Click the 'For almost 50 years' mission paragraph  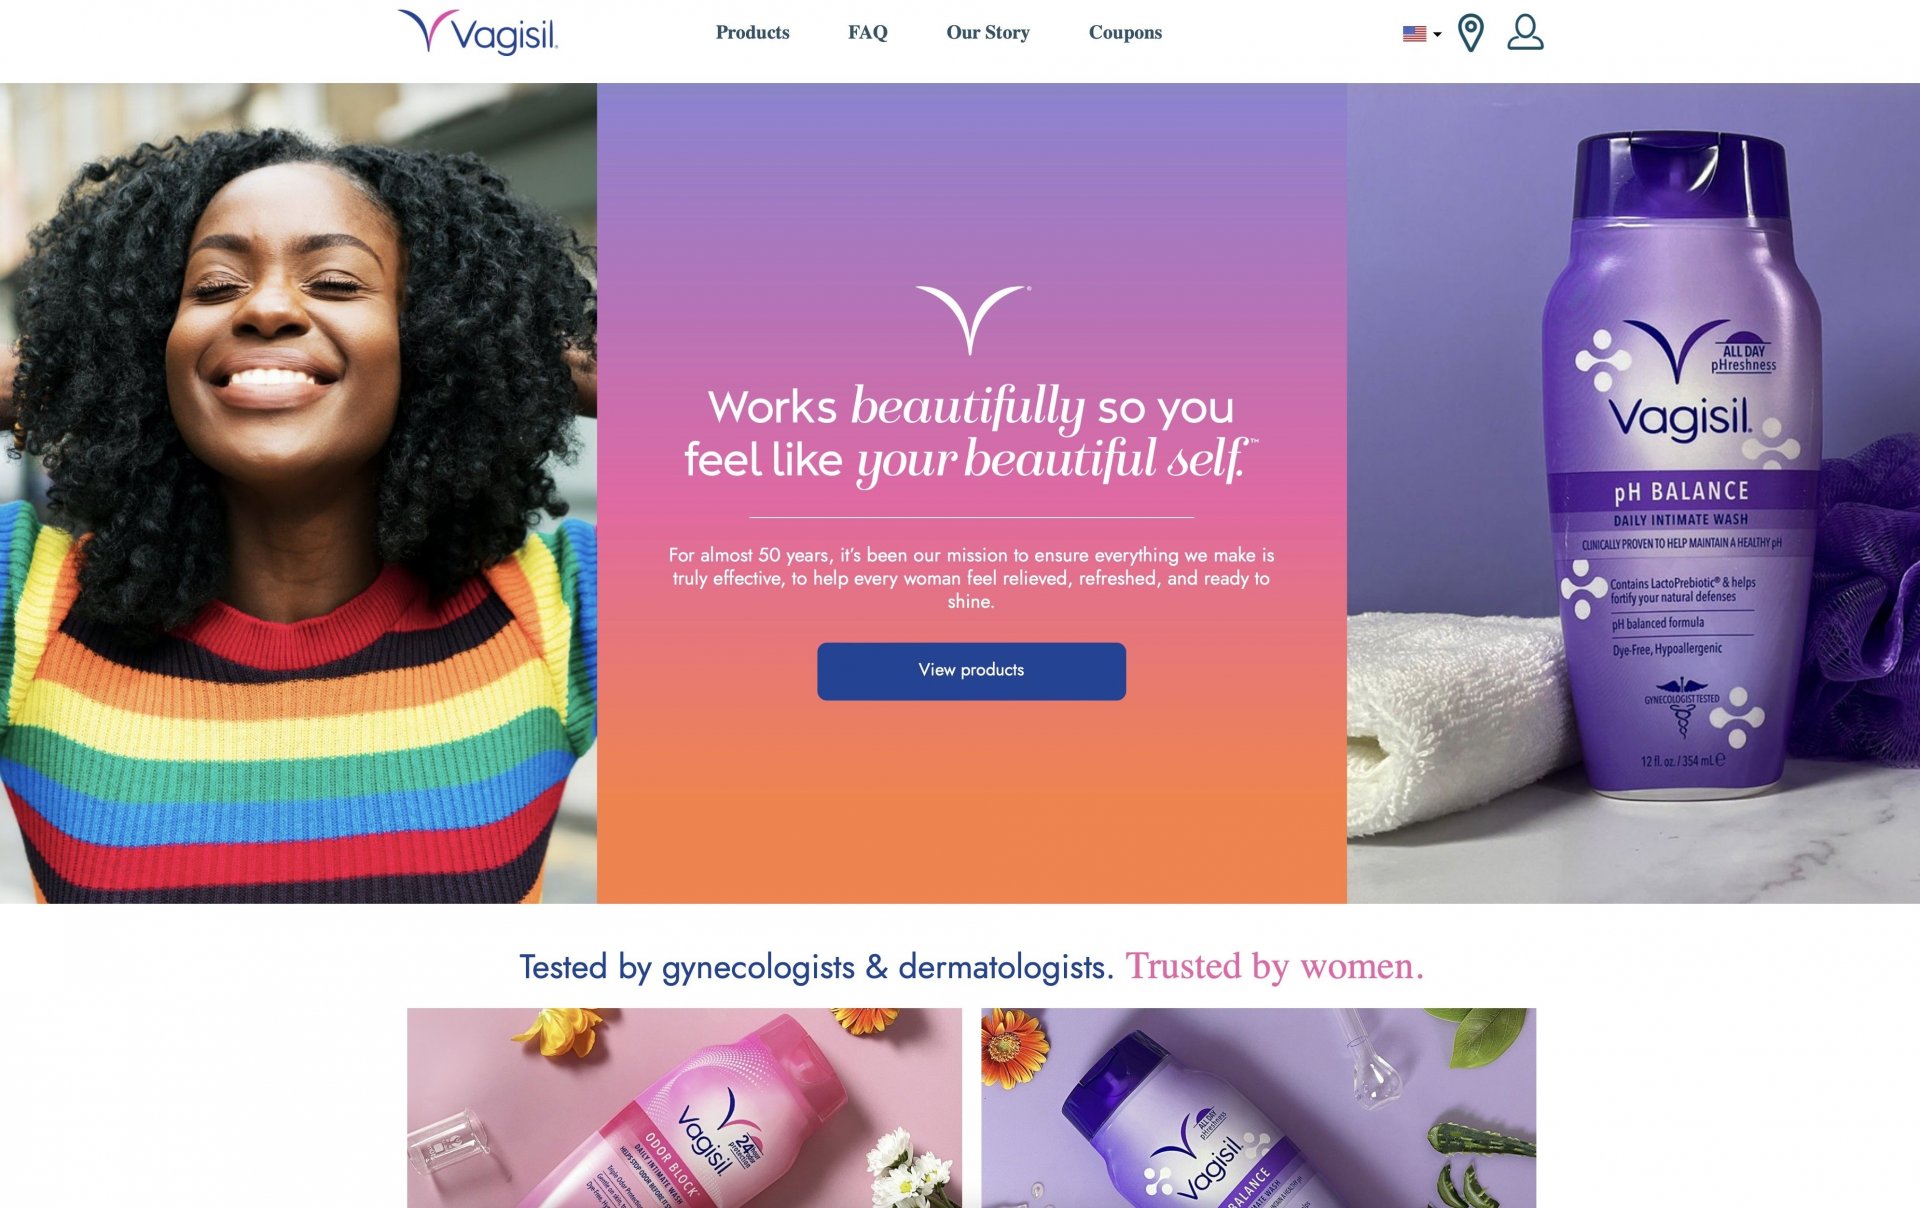pos(971,578)
